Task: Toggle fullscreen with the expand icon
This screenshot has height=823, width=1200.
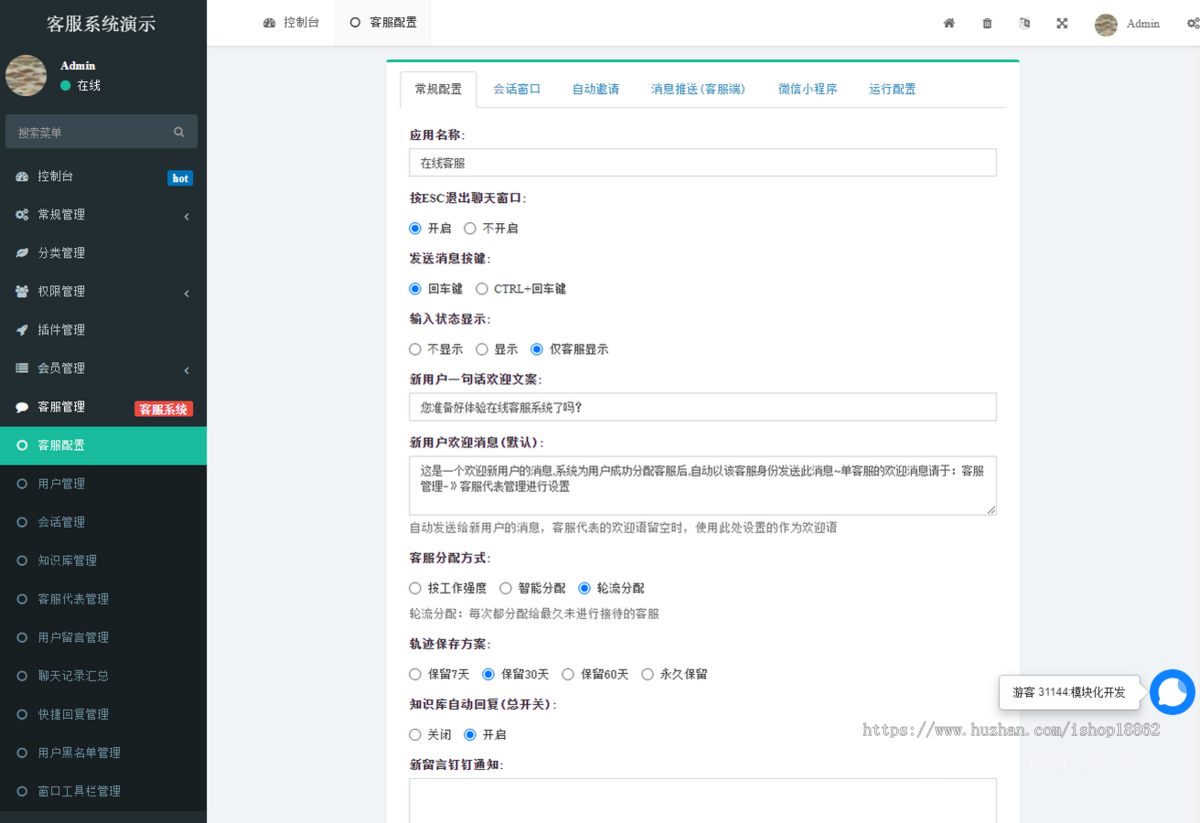Action: pos(1061,23)
